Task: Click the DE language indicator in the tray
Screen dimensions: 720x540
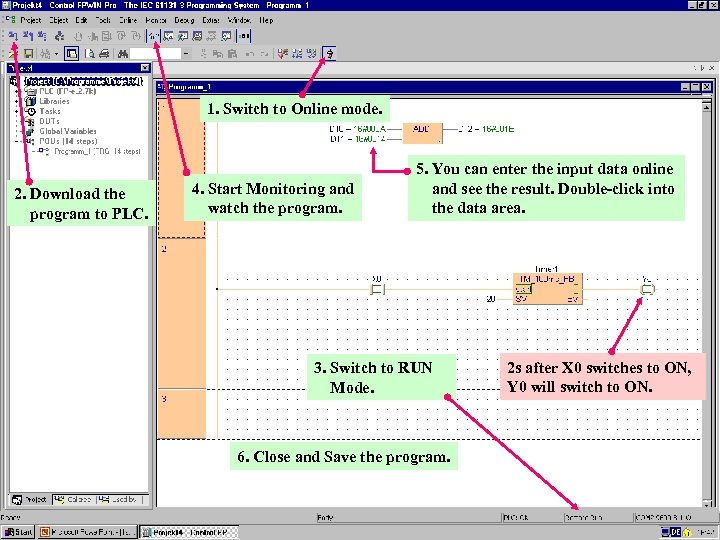Action: click(675, 532)
